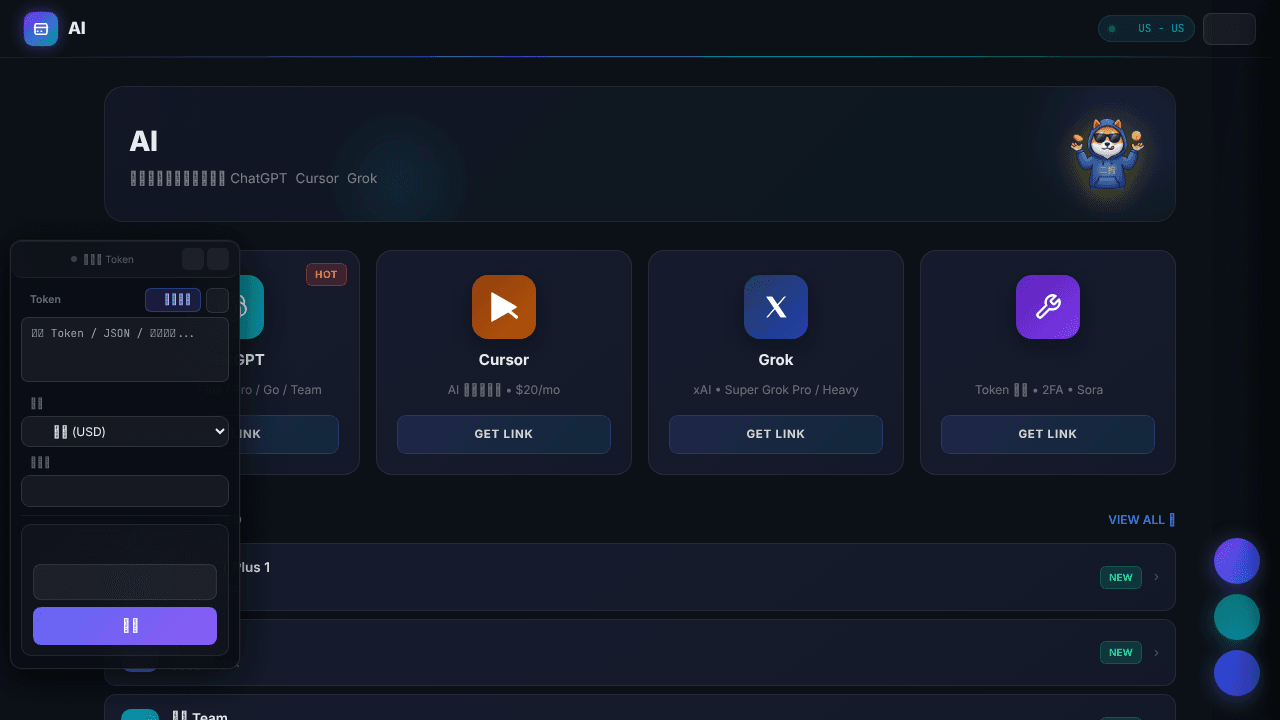Click the small square button right of highlighted button

[217, 300]
